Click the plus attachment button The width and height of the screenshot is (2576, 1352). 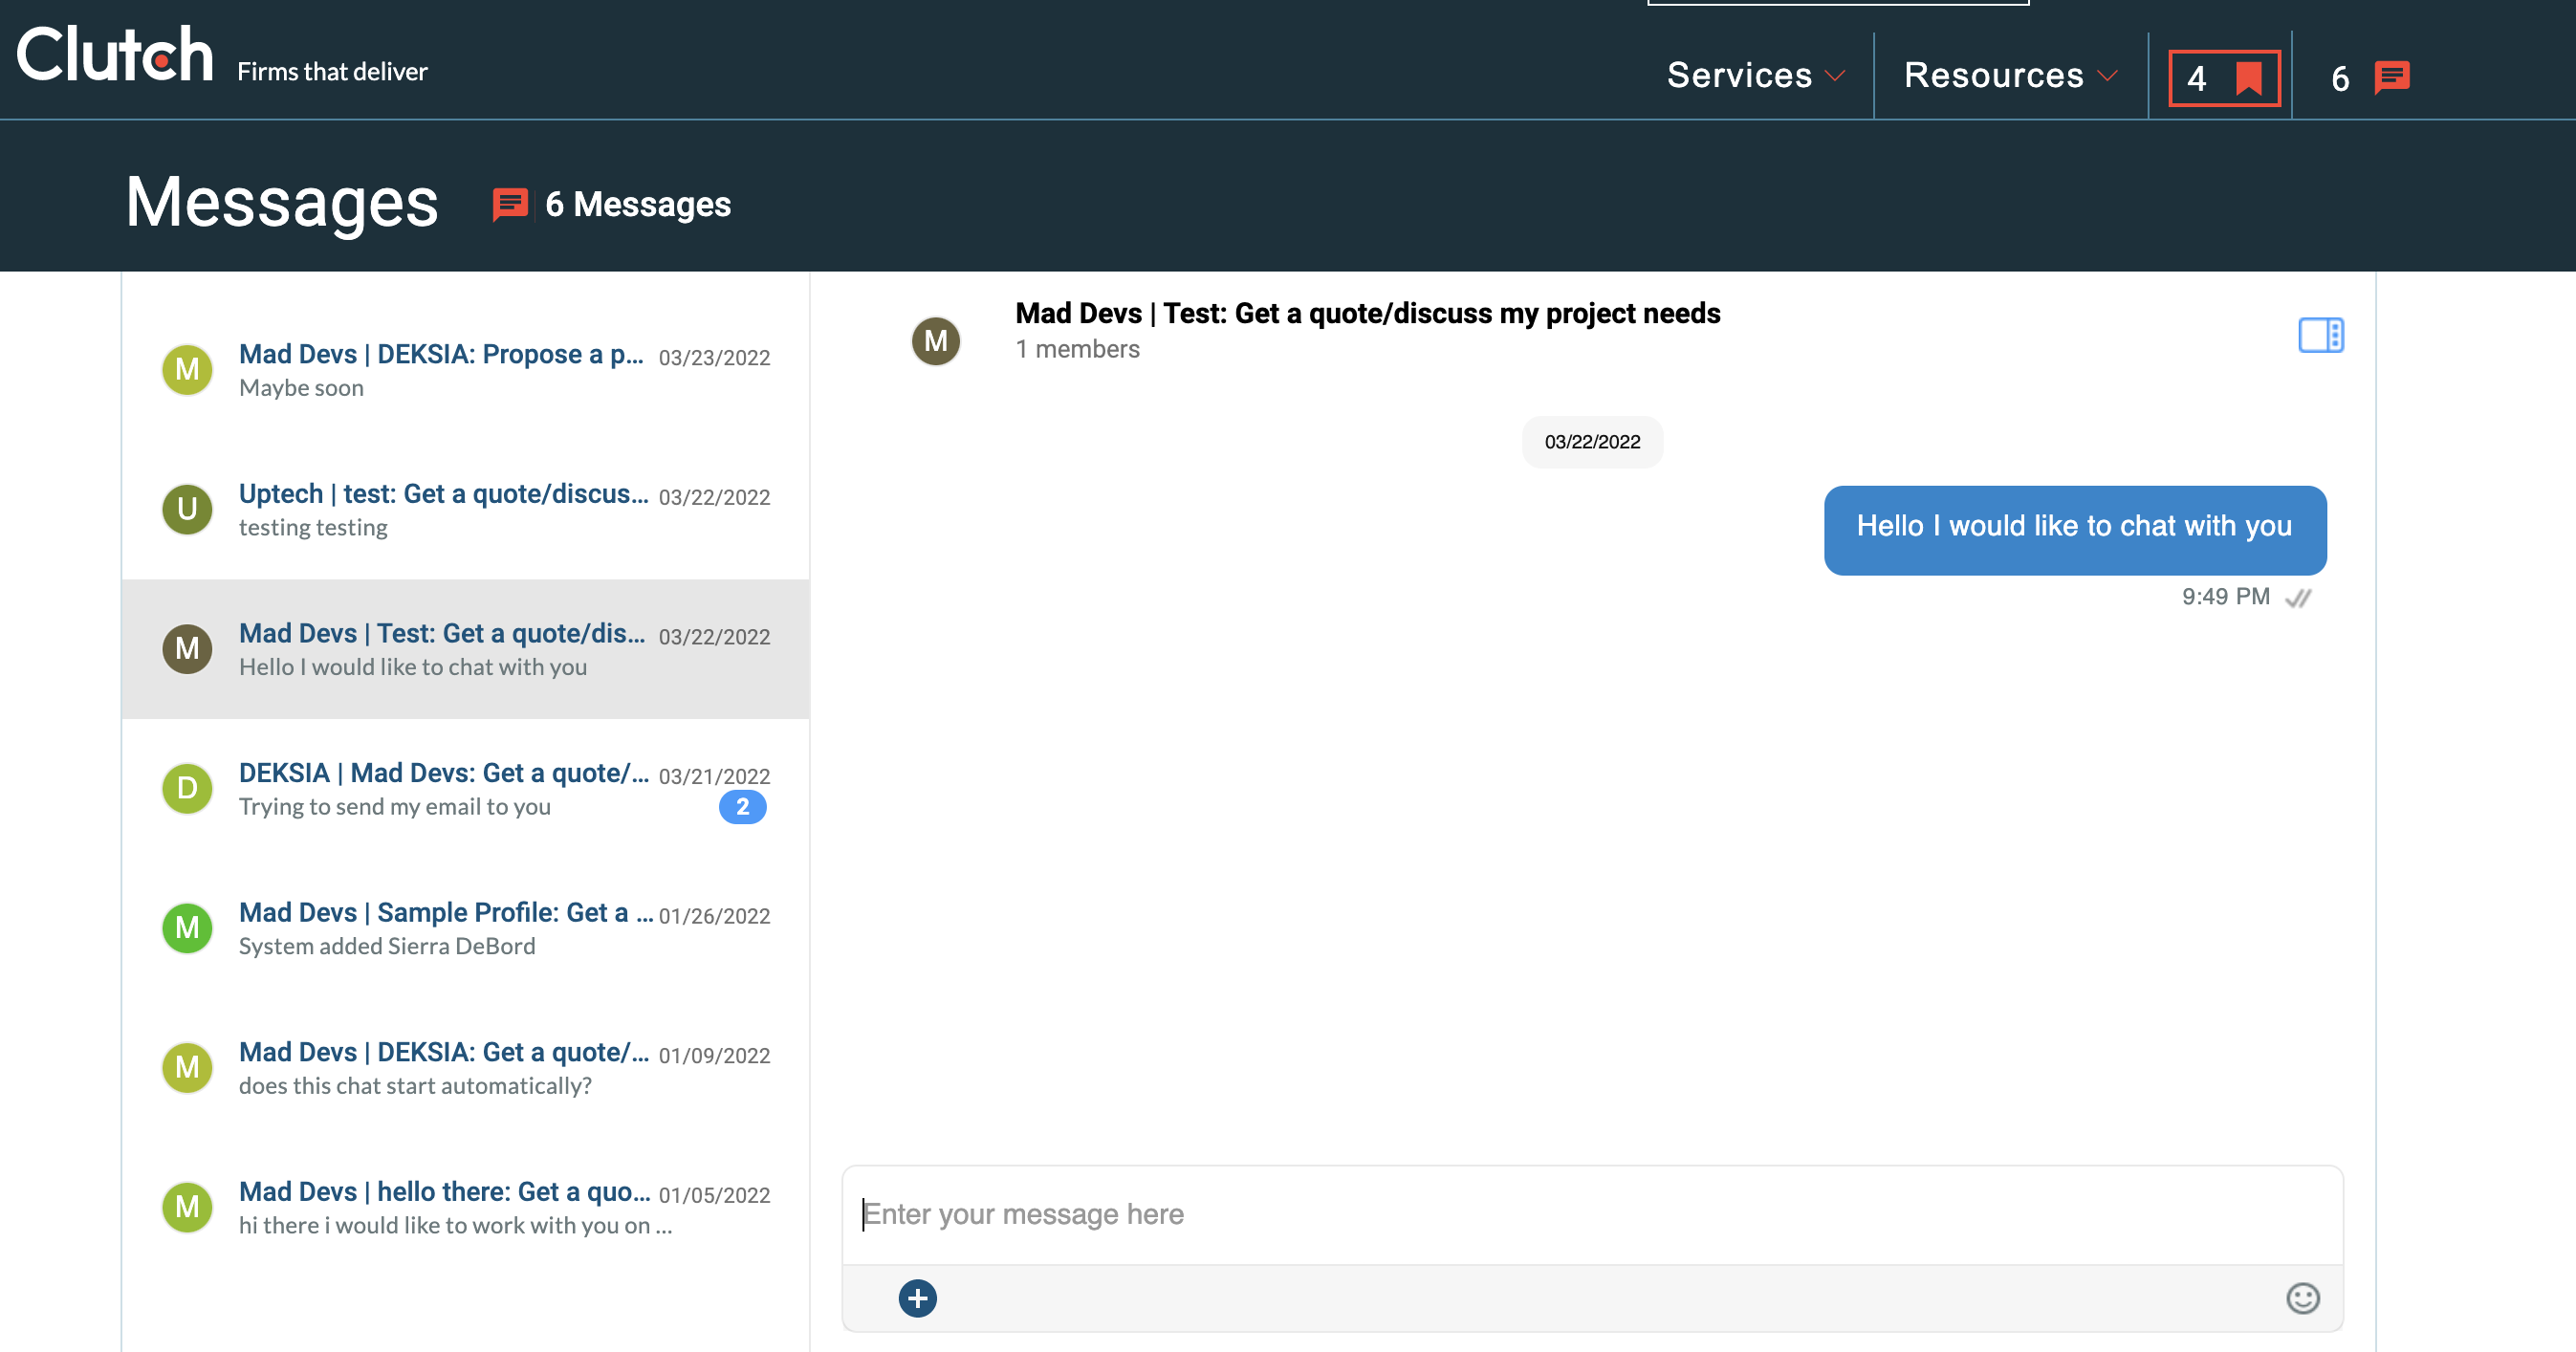(x=917, y=1298)
